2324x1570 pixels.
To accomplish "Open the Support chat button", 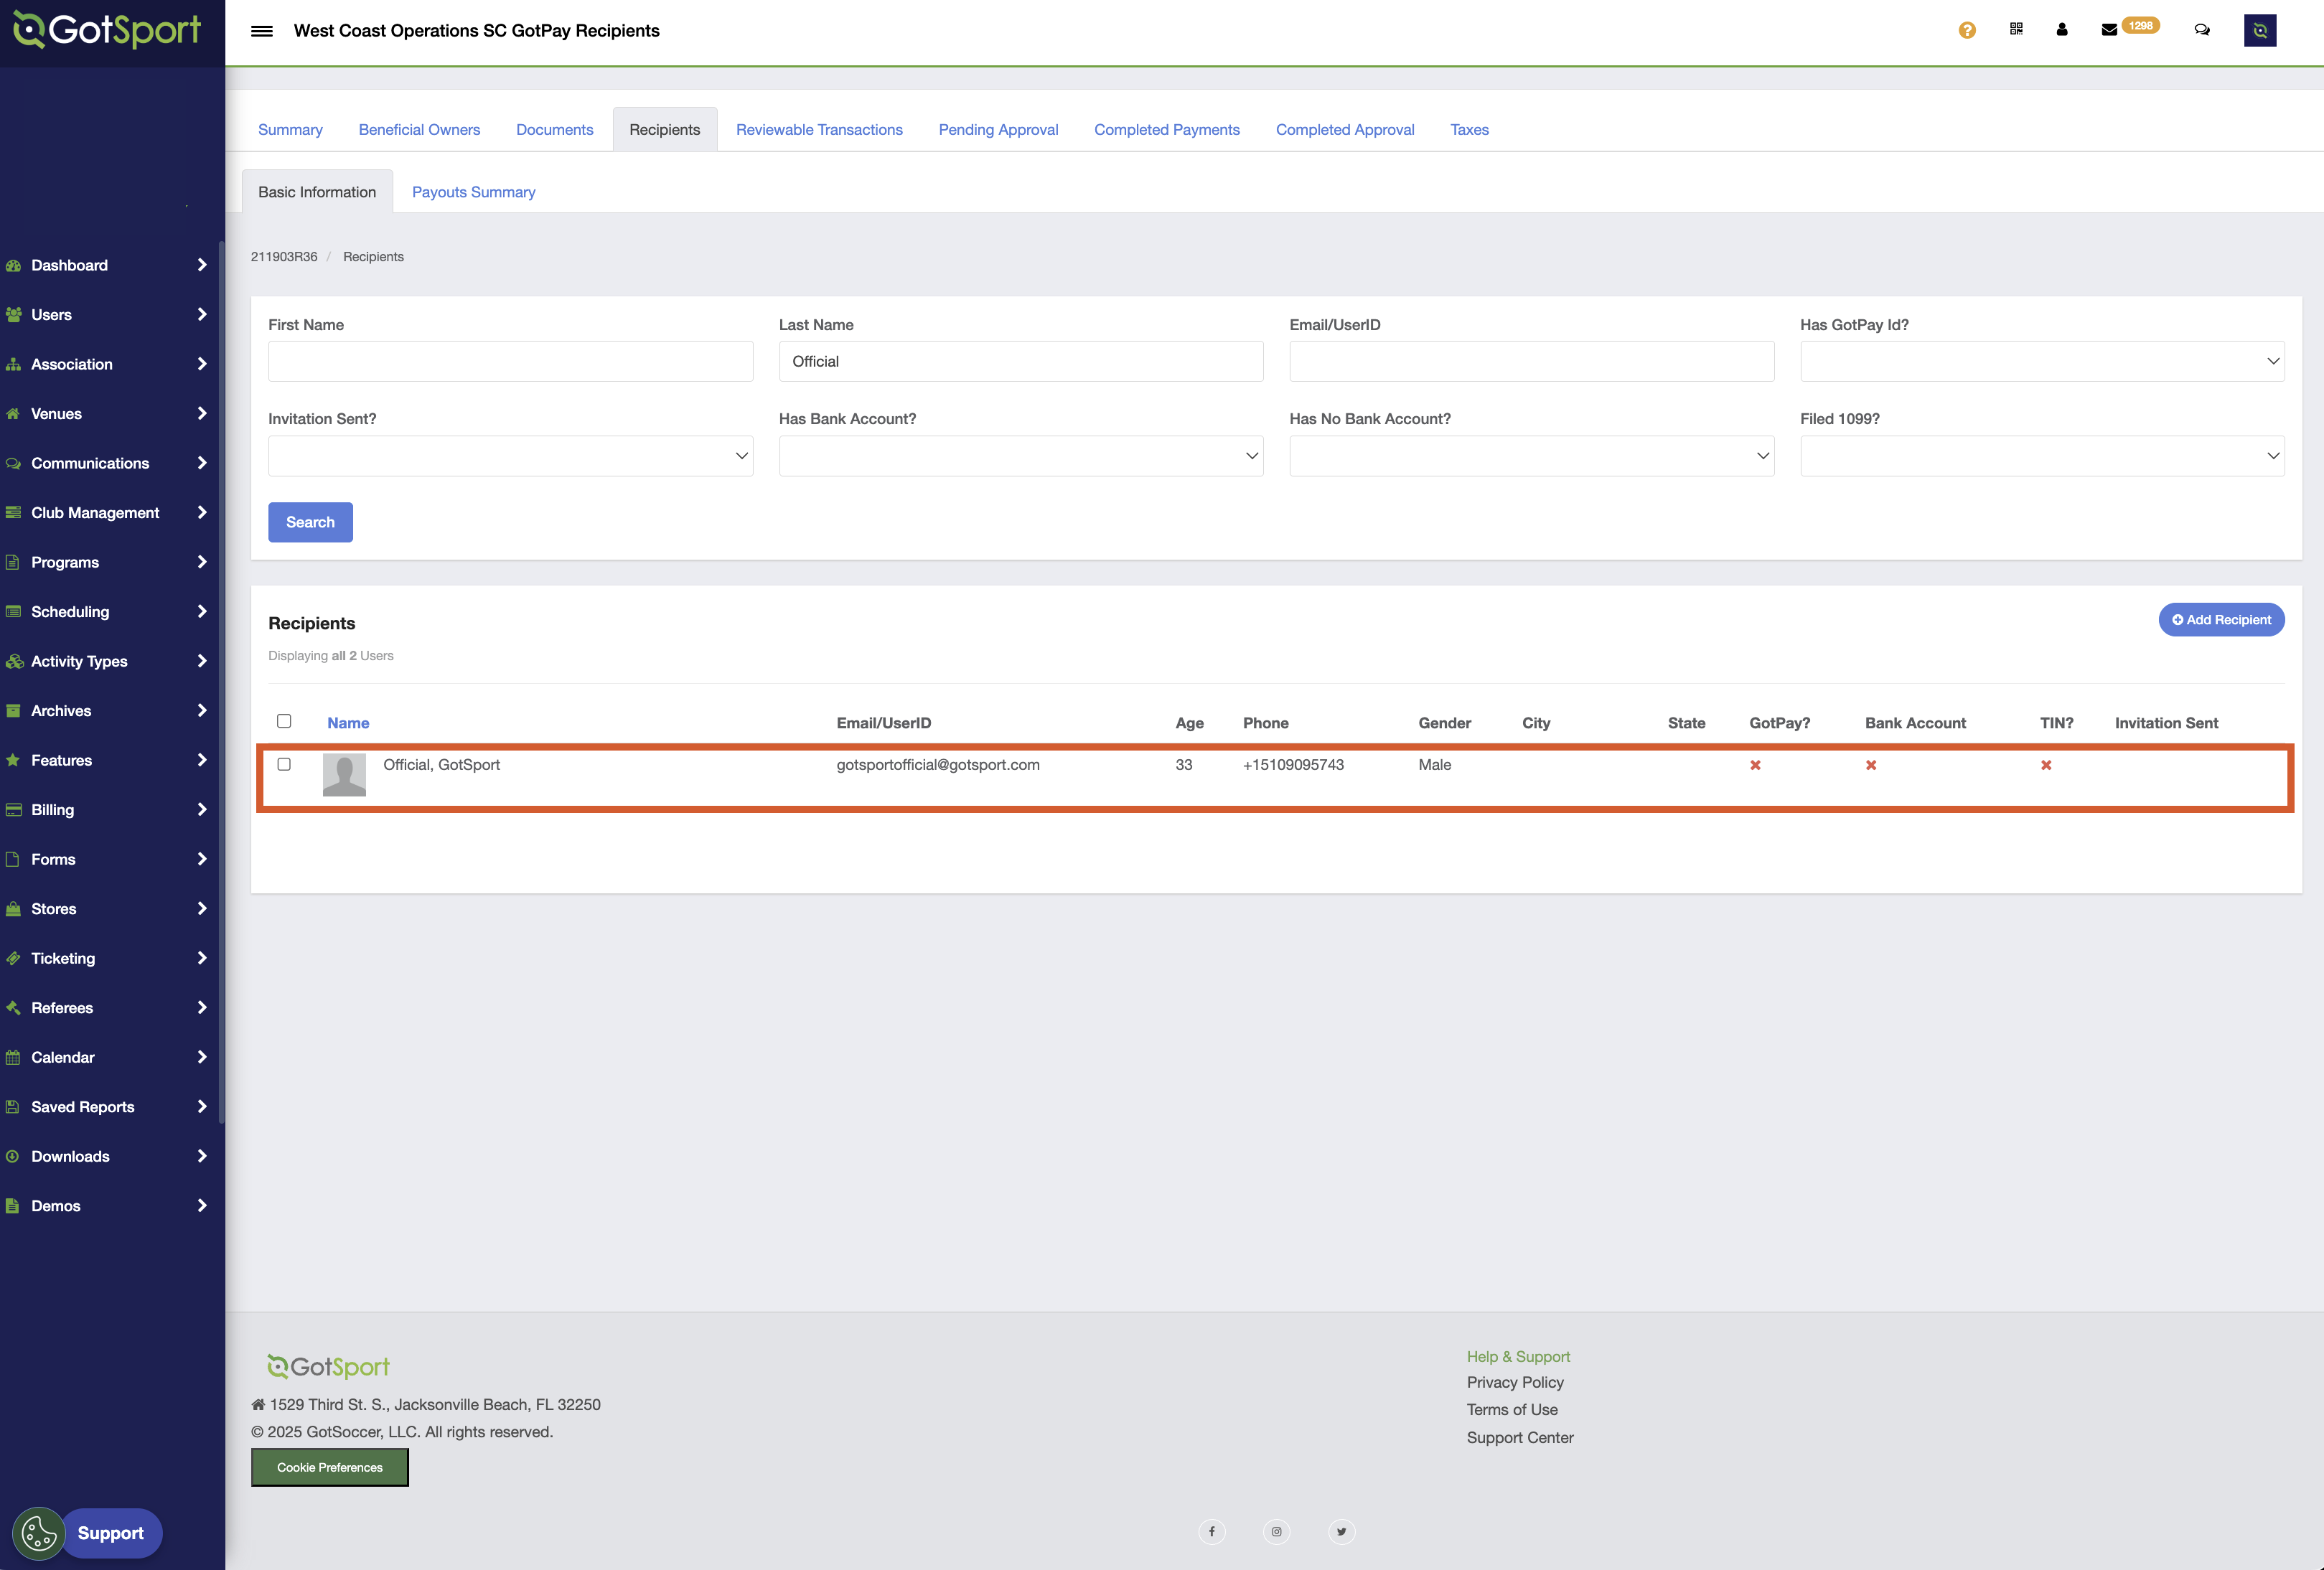I will [111, 1533].
